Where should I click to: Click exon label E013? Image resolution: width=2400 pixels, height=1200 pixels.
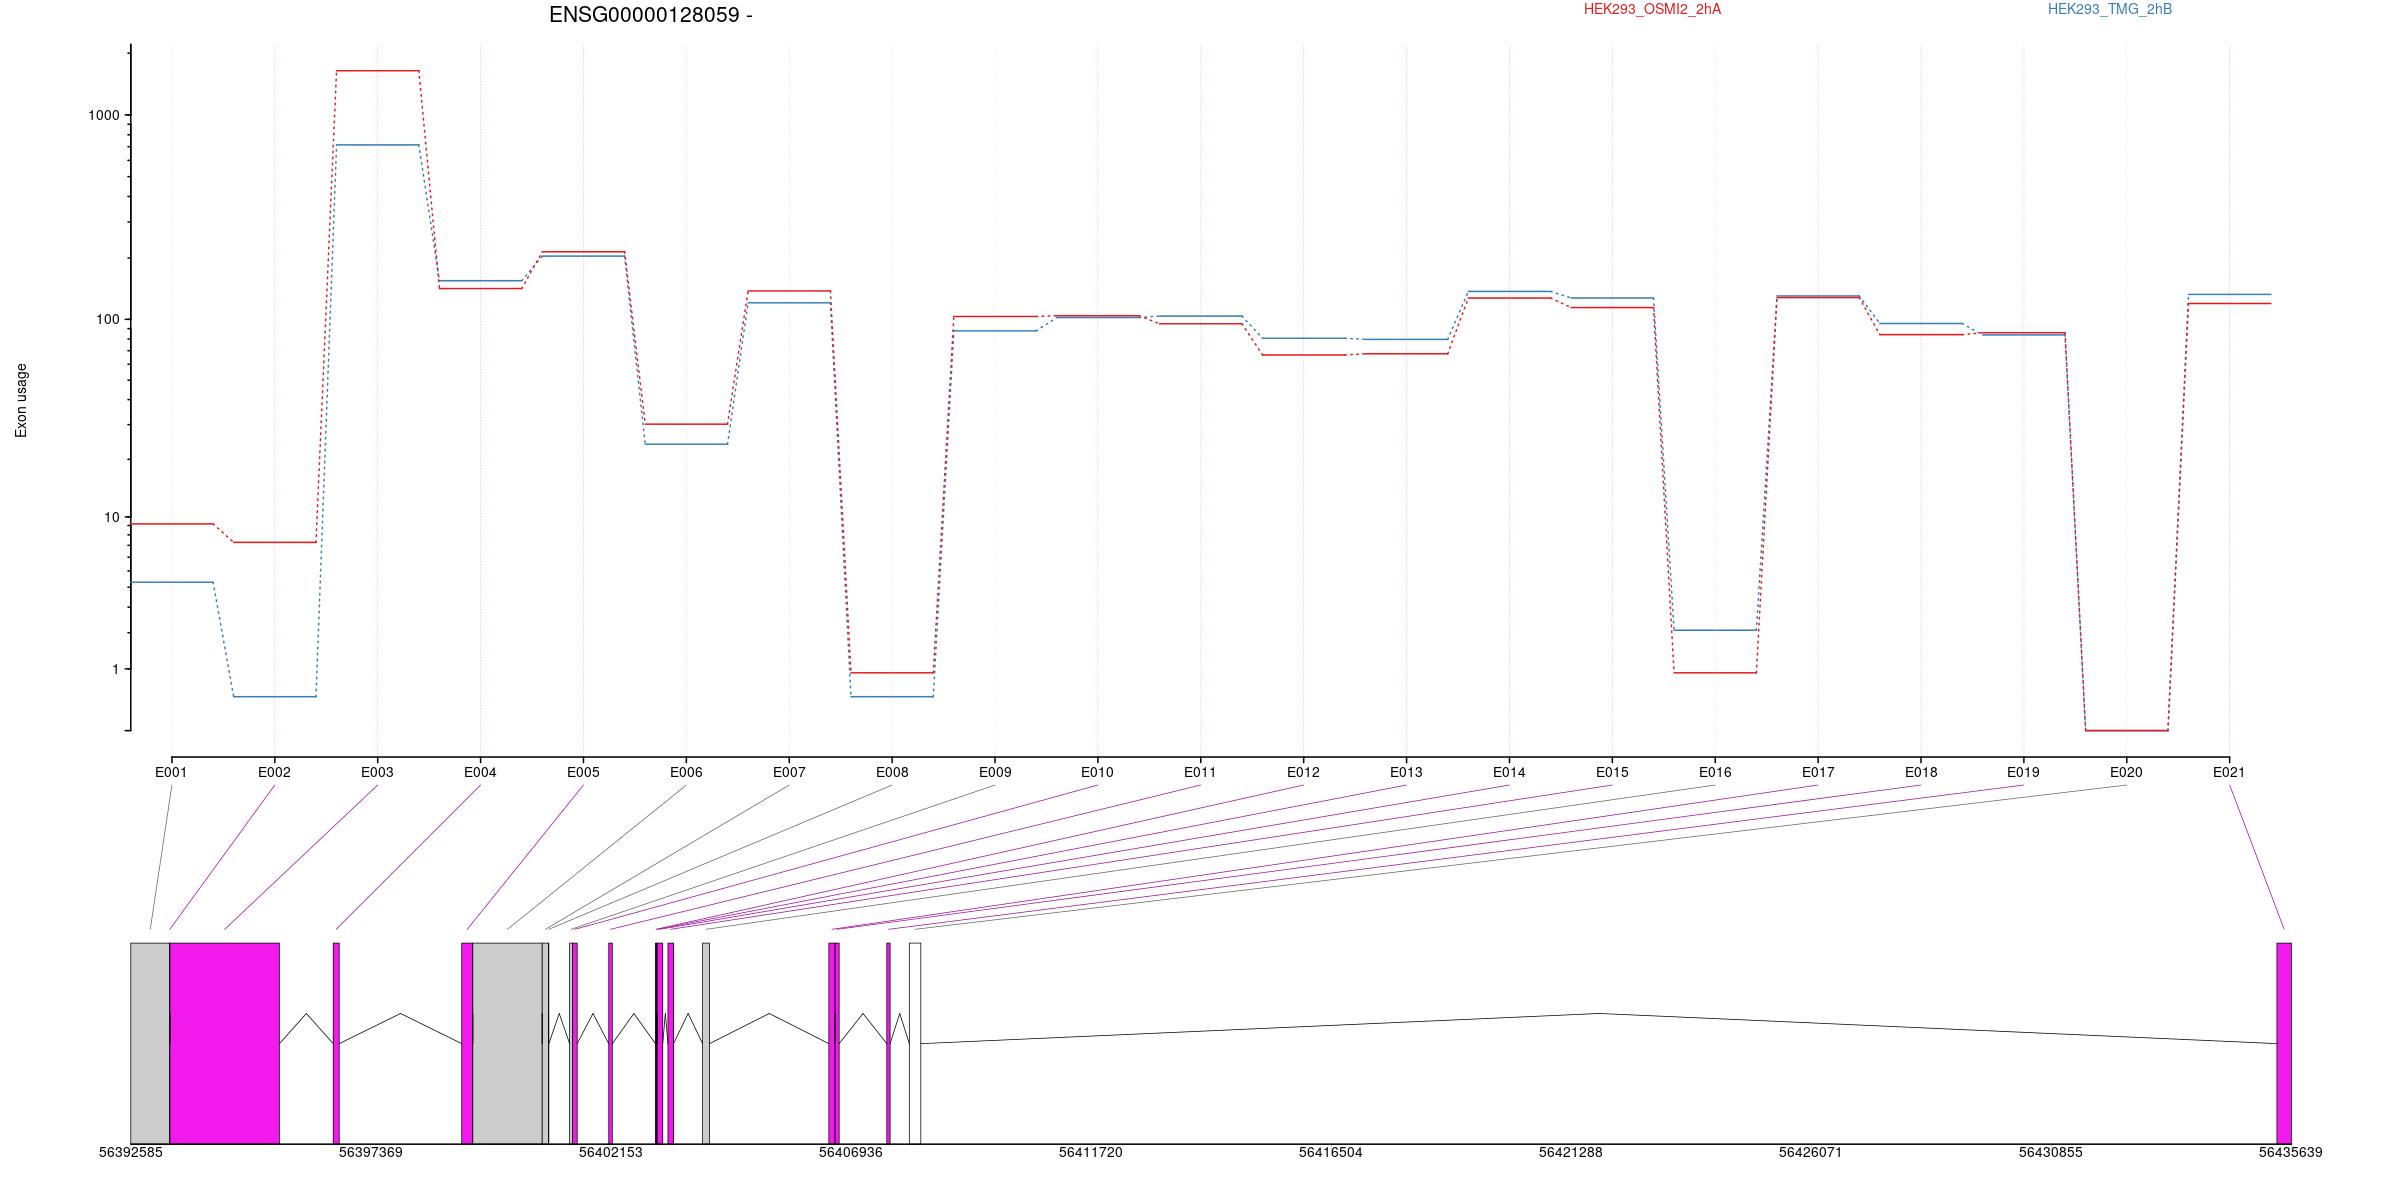click(x=1406, y=772)
